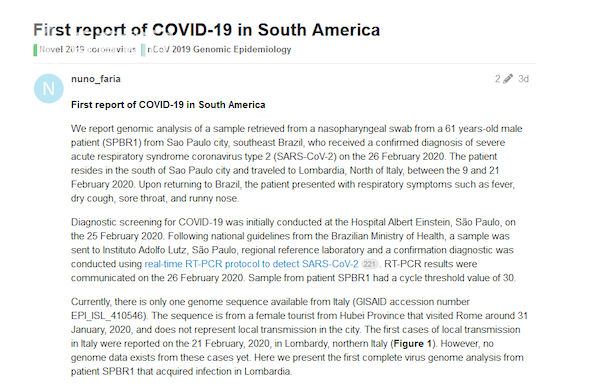Image resolution: width=600 pixels, height=392 pixels.
Task: Follow the real-time RT-PCR protocol link
Action: pos(251,264)
